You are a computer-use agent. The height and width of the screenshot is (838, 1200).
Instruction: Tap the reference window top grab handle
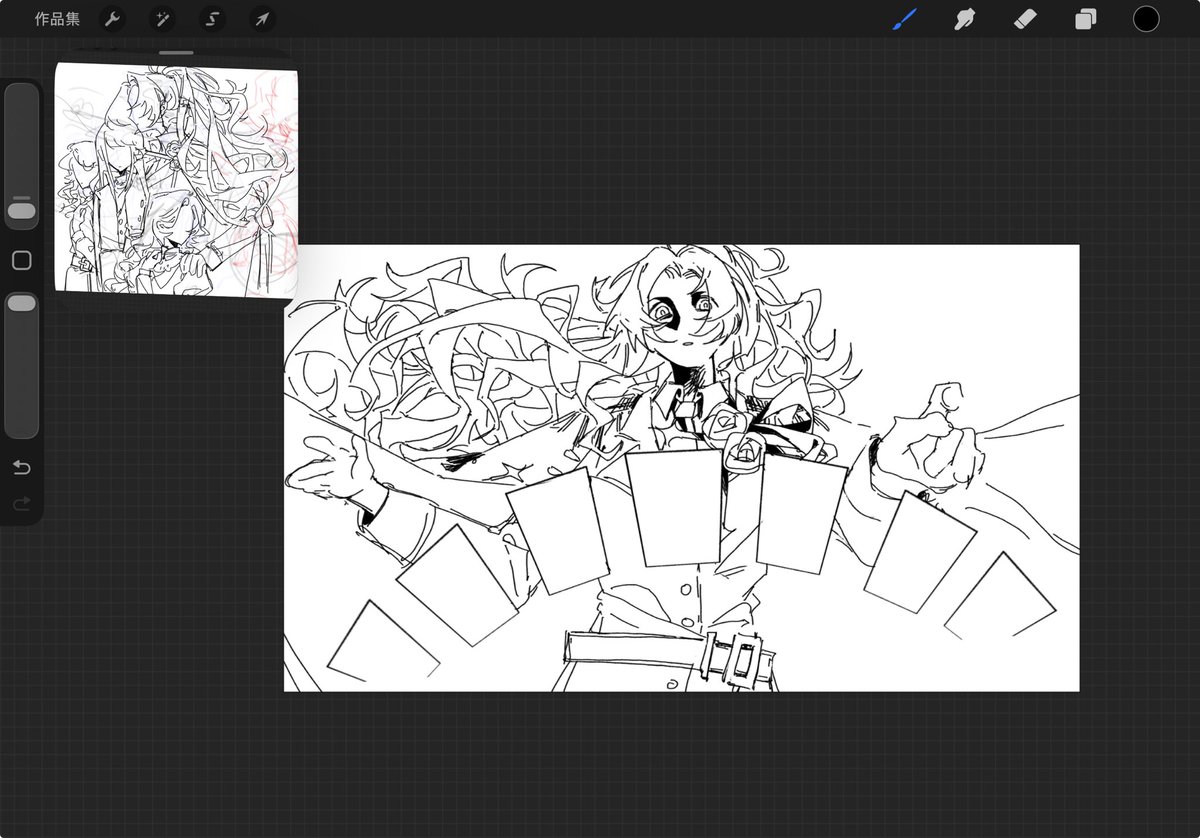(x=176, y=52)
